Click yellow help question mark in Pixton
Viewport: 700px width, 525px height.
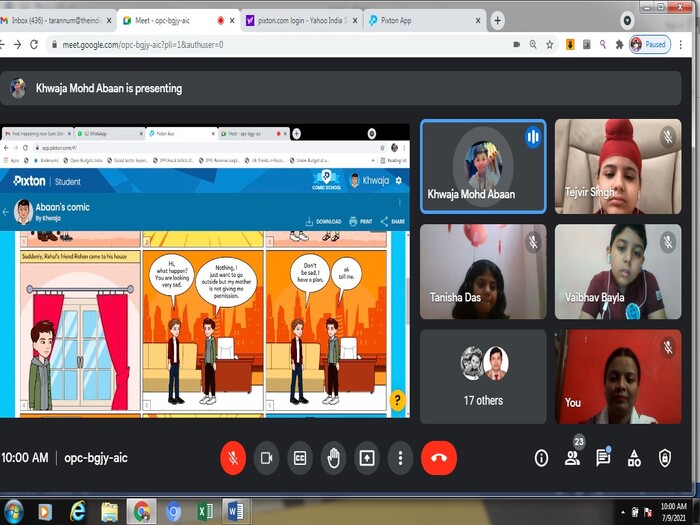pyautogui.click(x=397, y=400)
